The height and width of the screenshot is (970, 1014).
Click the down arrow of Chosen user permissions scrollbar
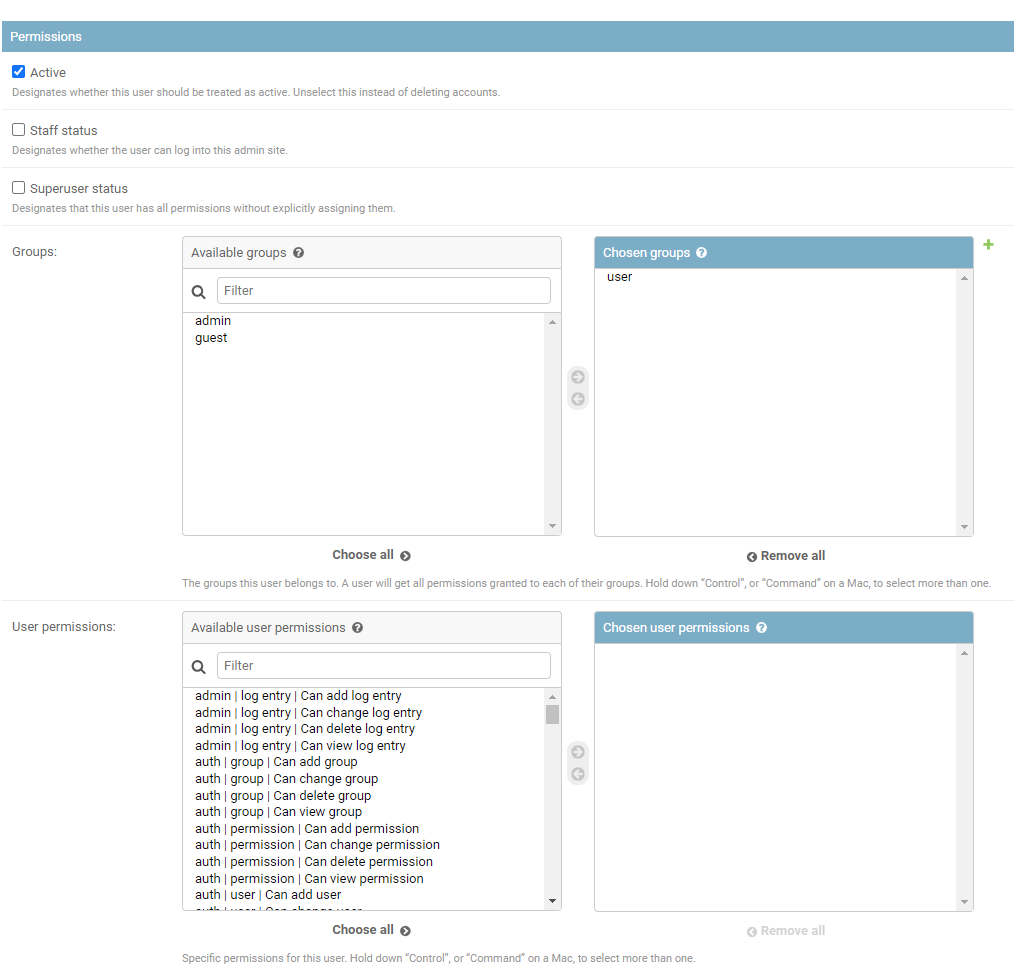click(964, 902)
